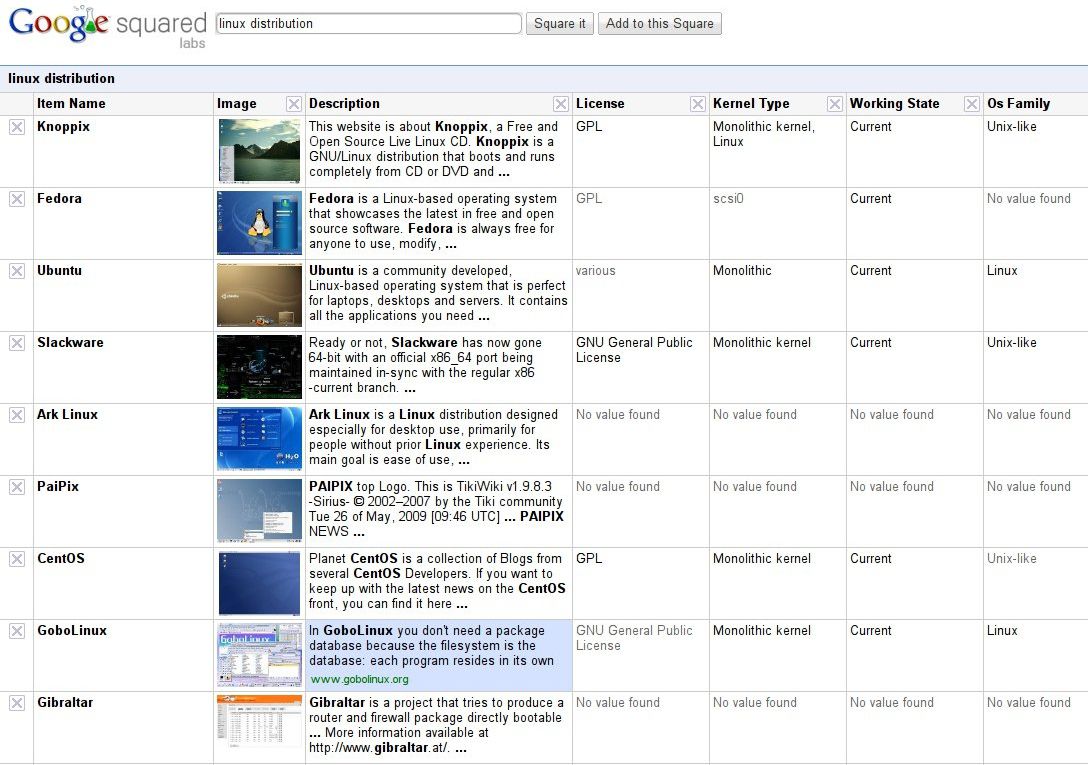The height and width of the screenshot is (765, 1088).
Task: Remove the Ark Linux row with its X icon
Action: click(17, 415)
